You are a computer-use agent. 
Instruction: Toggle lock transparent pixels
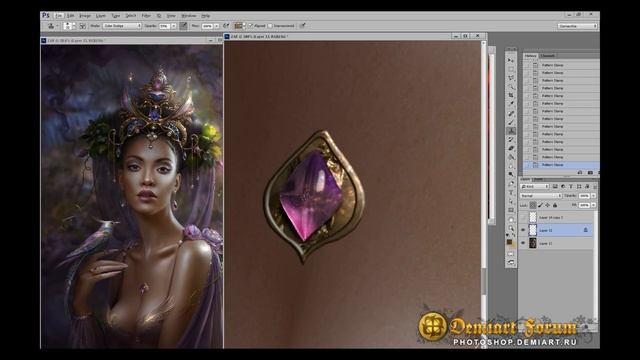pyautogui.click(x=533, y=205)
